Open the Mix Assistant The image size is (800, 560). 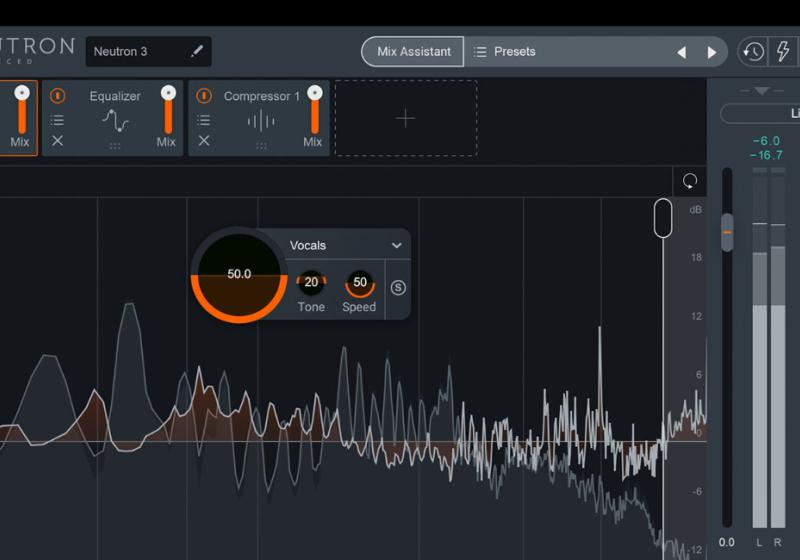point(413,52)
